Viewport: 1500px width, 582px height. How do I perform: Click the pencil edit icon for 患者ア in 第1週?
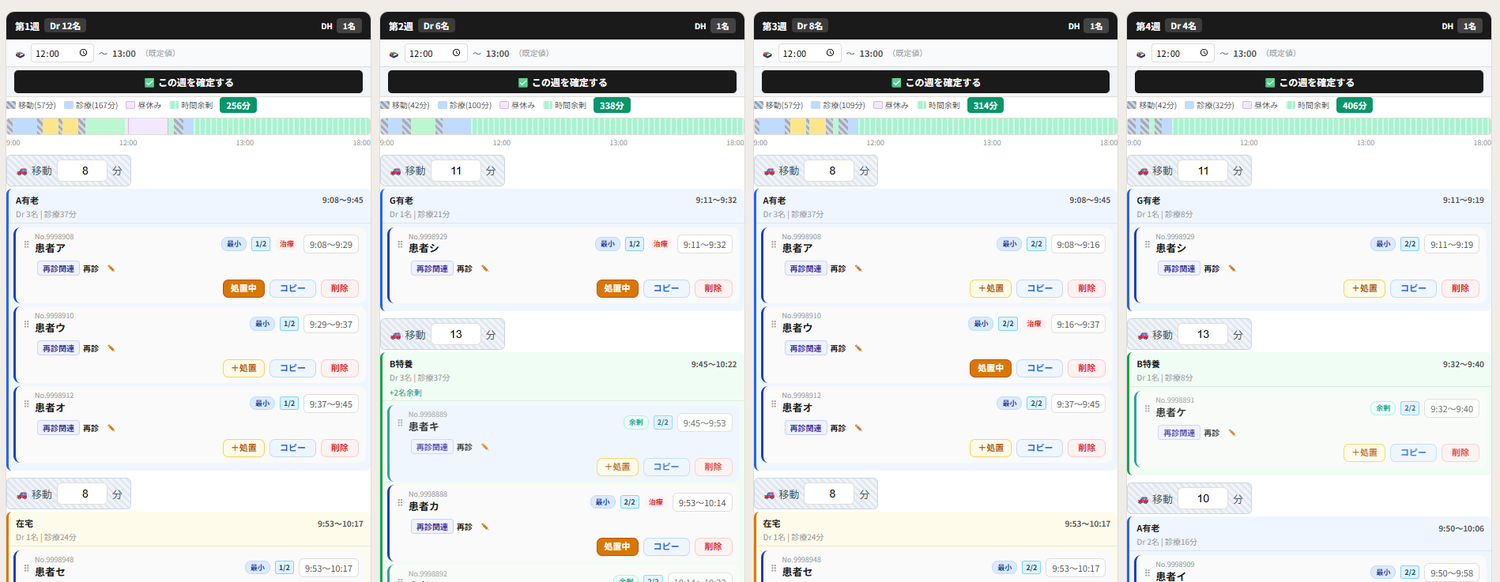(x=112, y=268)
